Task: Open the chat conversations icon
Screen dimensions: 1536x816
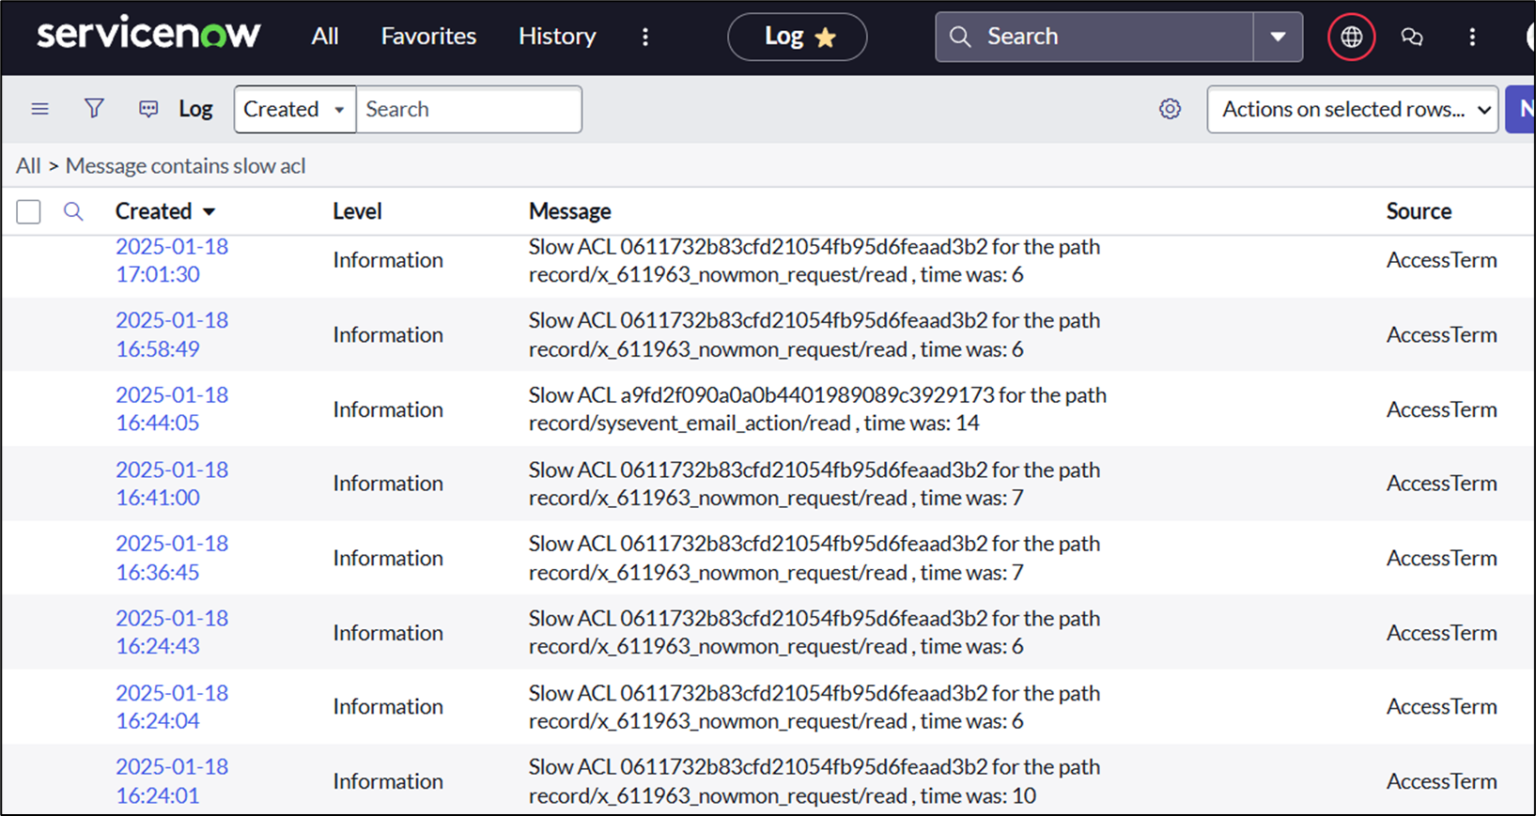Action: [x=1412, y=37]
